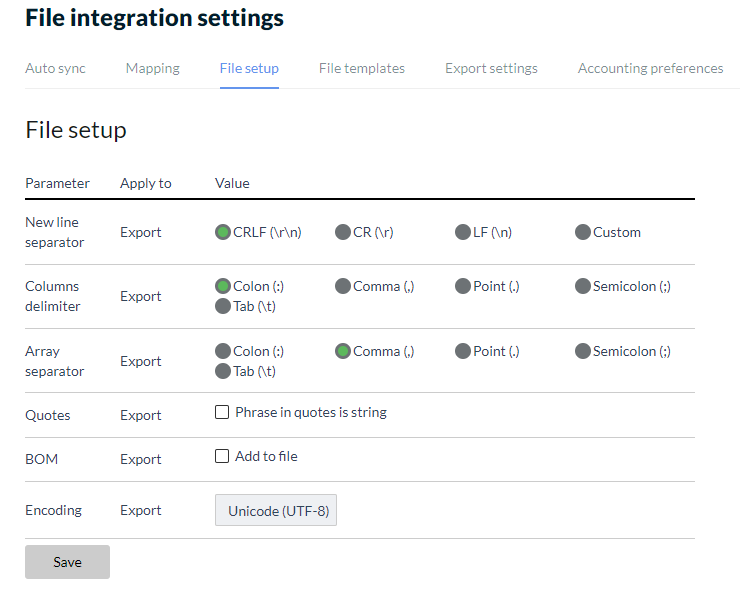Pick Custom new line separator option

point(583,232)
